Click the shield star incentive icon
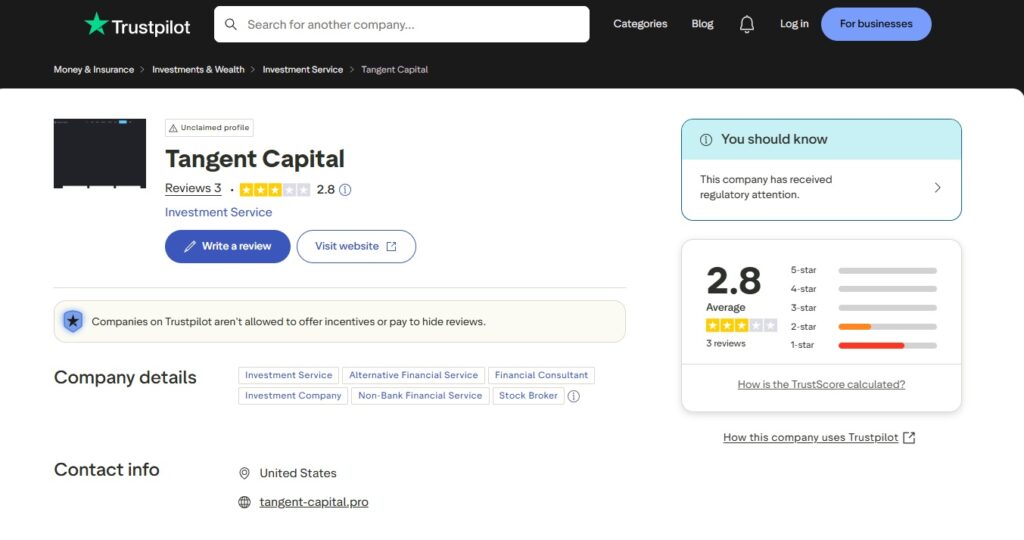The image size is (1024, 540). click(x=72, y=321)
